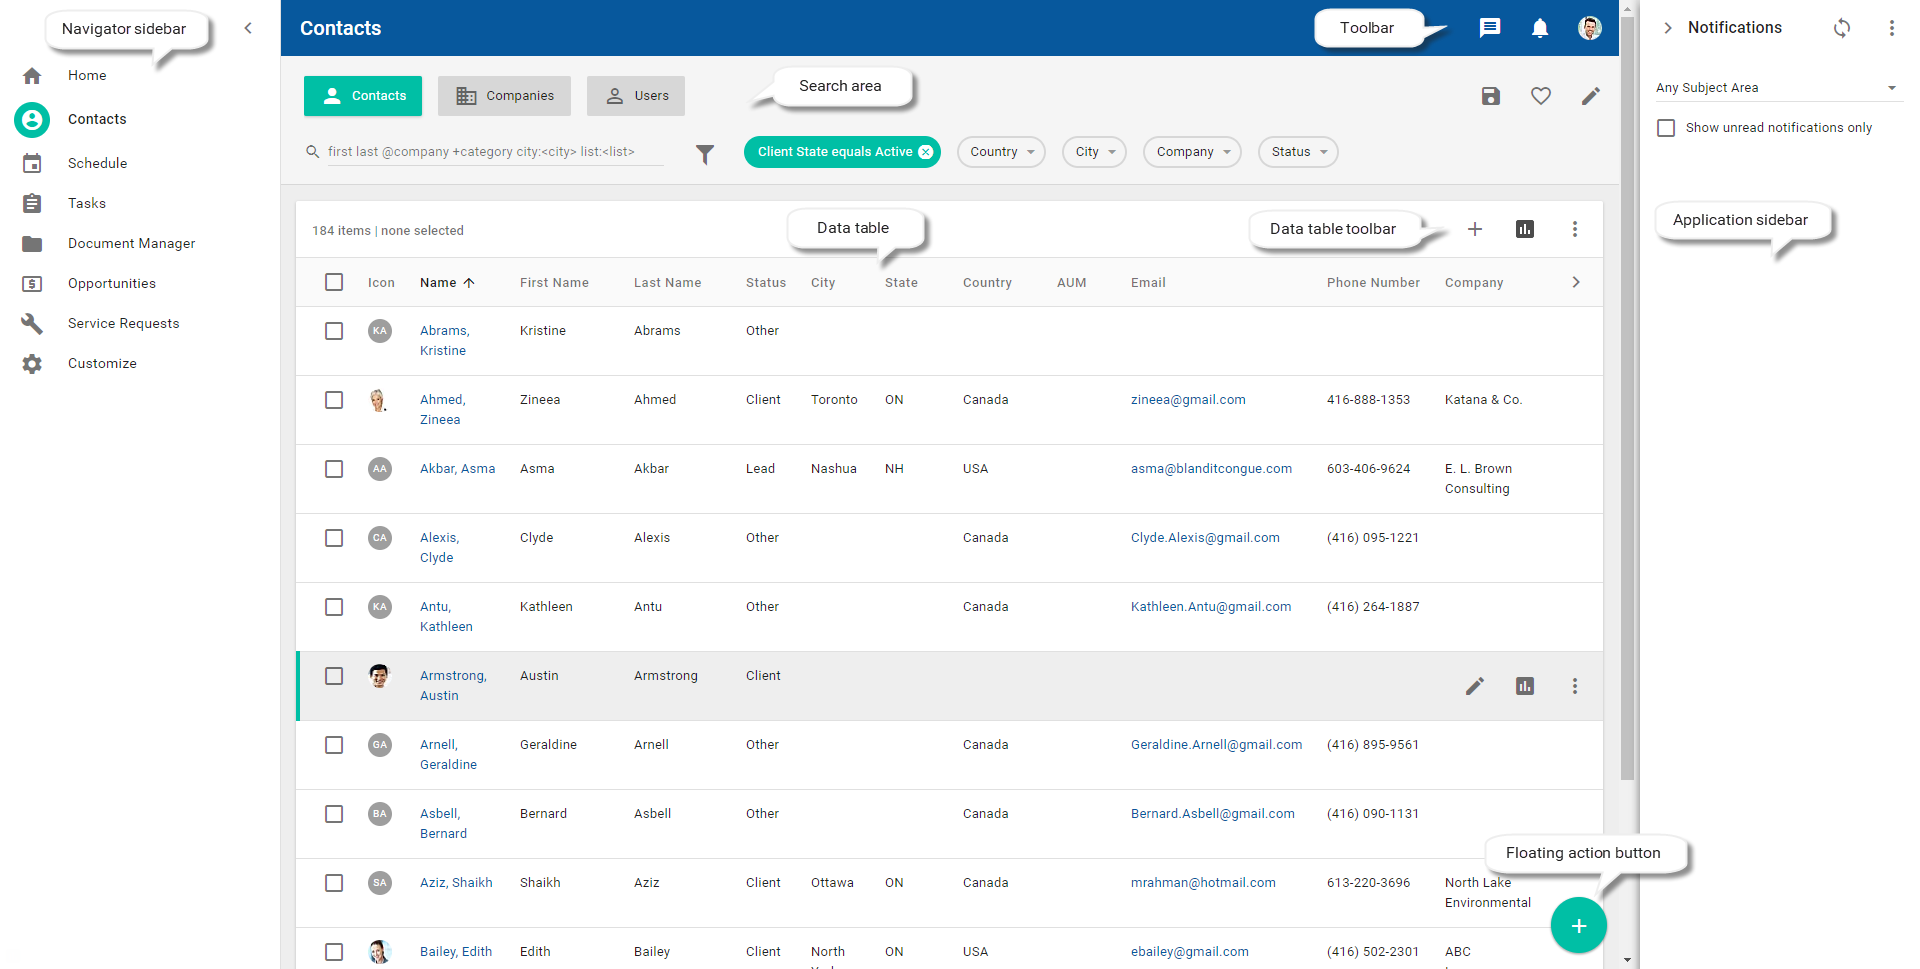Select the checkbox for Akbar, Asma row
Image resolution: width=1920 pixels, height=969 pixels.
click(334, 469)
